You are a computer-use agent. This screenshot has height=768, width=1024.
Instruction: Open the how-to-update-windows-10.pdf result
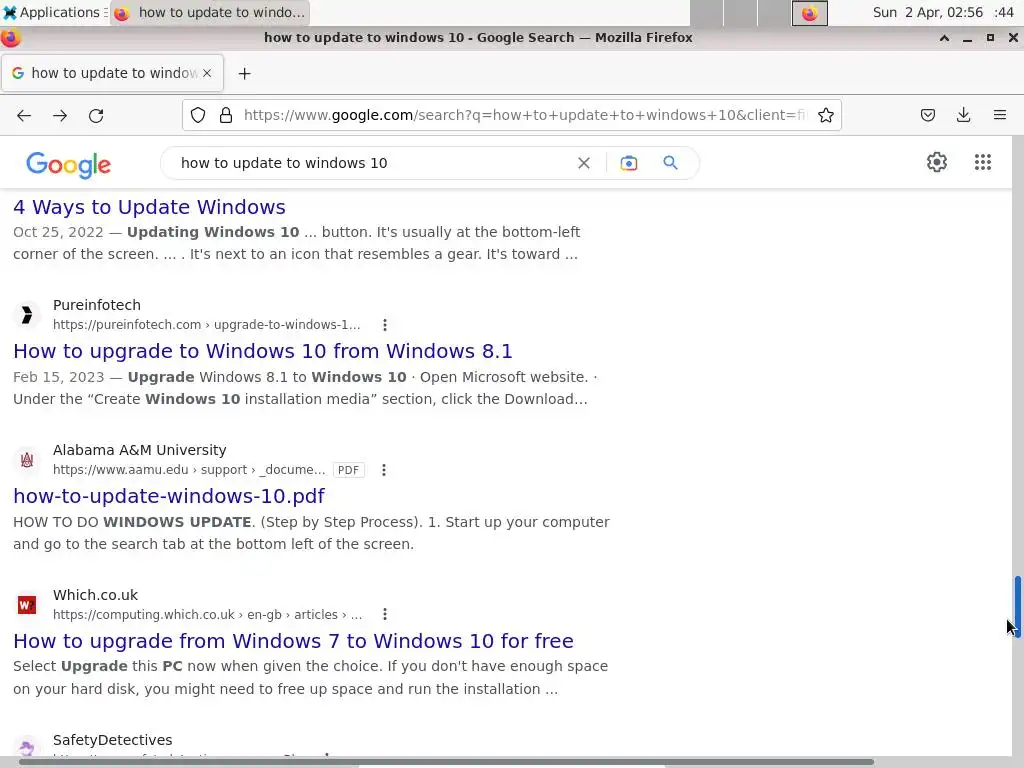coord(168,496)
